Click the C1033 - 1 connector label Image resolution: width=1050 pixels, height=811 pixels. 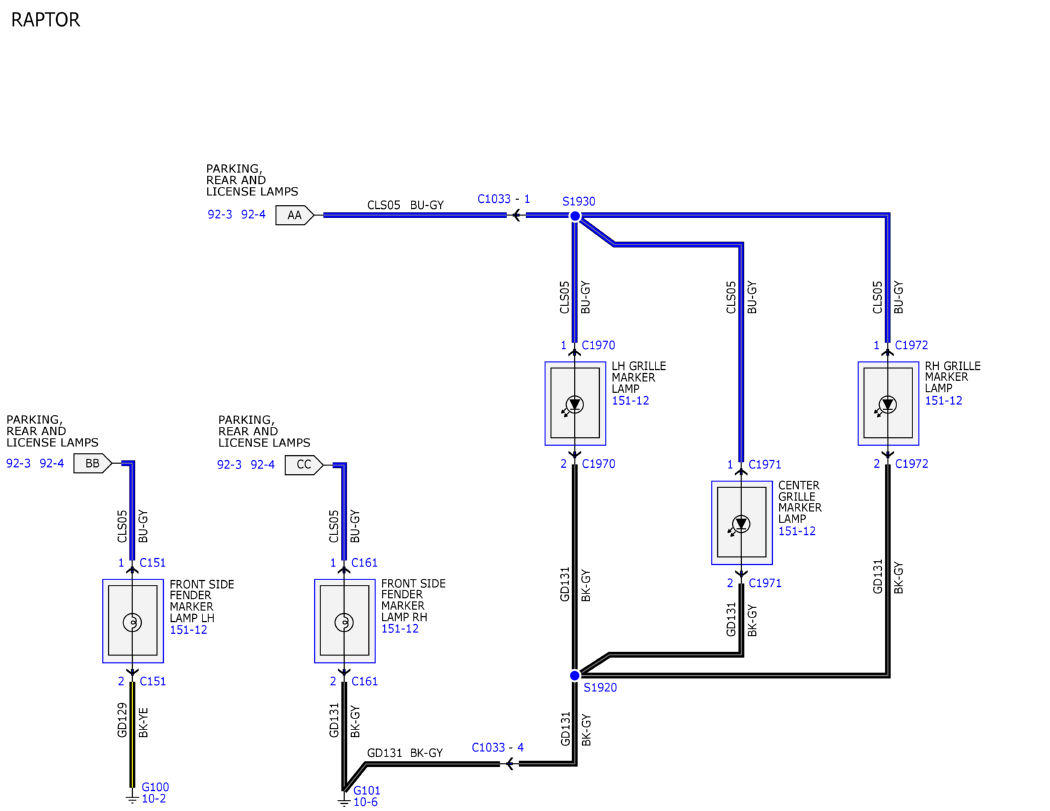coord(504,199)
